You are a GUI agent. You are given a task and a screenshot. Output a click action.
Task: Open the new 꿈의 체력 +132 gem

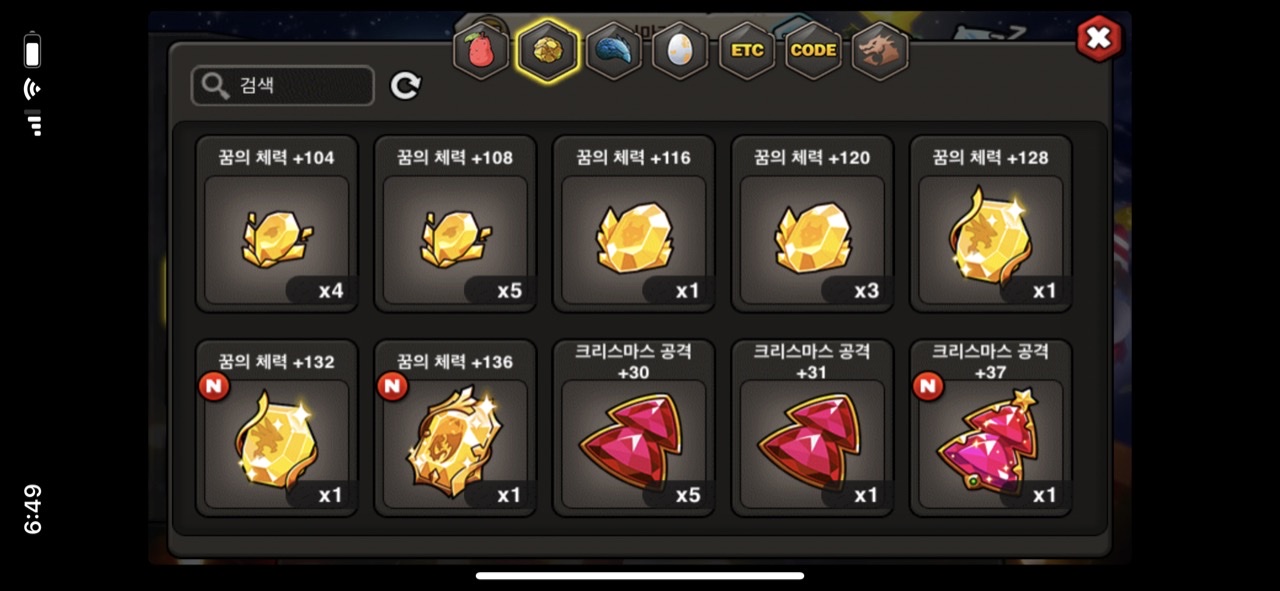pos(277,428)
